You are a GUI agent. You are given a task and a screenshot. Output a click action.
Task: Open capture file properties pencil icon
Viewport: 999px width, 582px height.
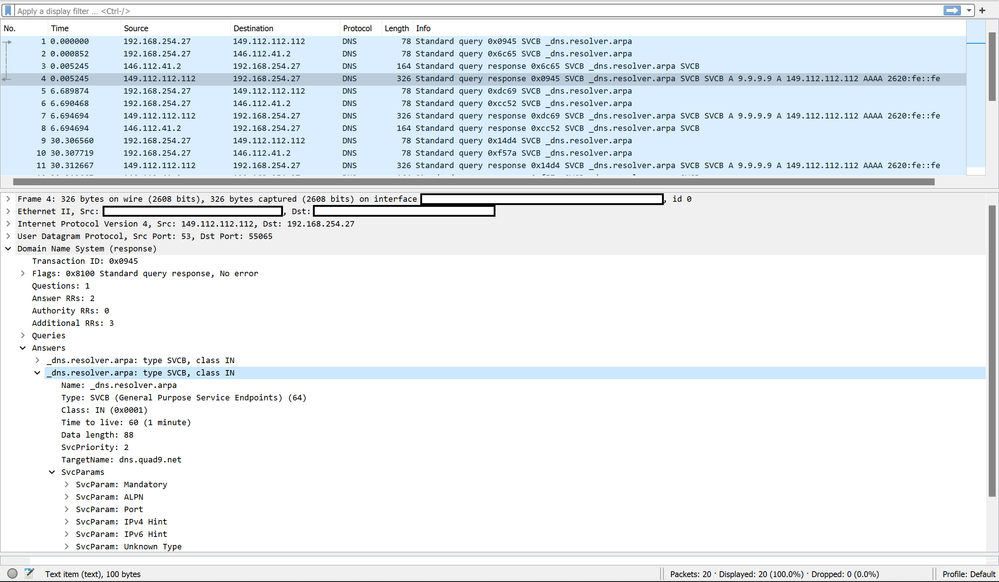tap(29, 574)
